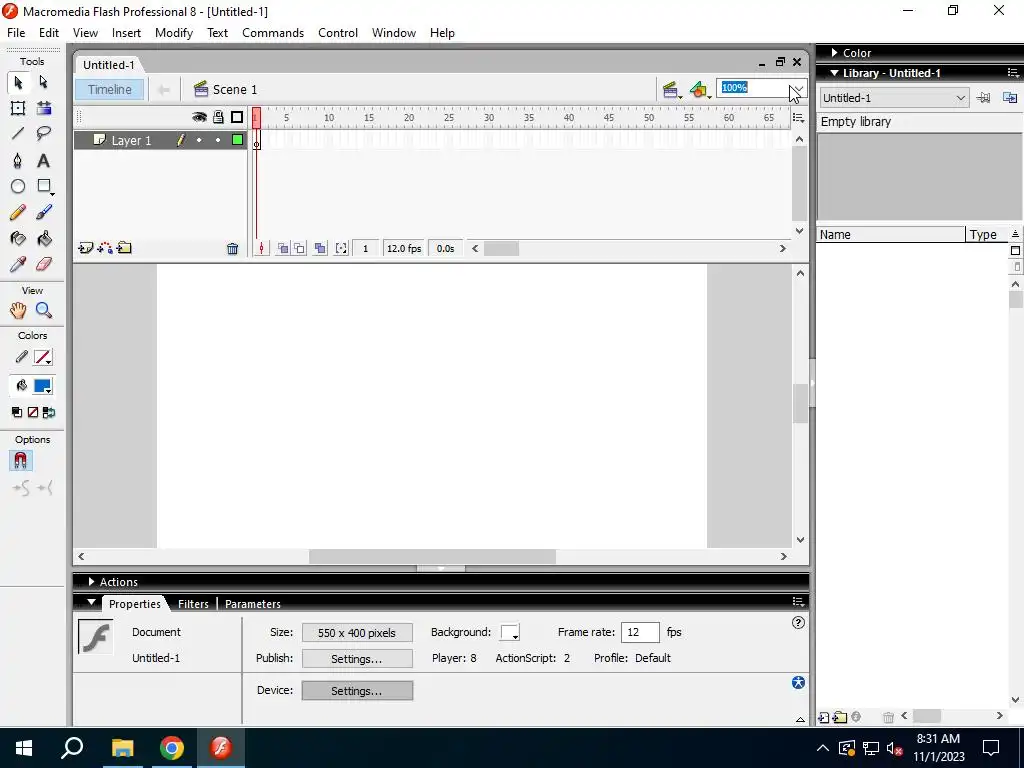Select the Selection (arrow) tool
Image resolution: width=1024 pixels, height=768 pixels.
[x=18, y=82]
